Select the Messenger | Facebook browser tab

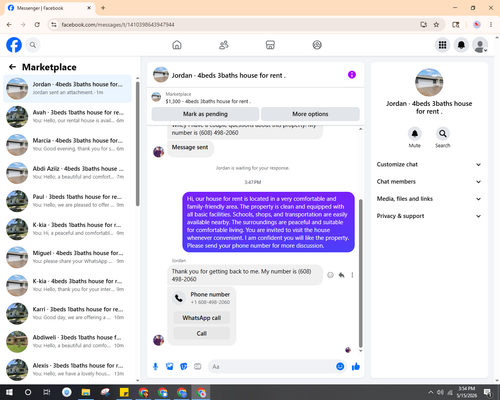coord(50,8)
